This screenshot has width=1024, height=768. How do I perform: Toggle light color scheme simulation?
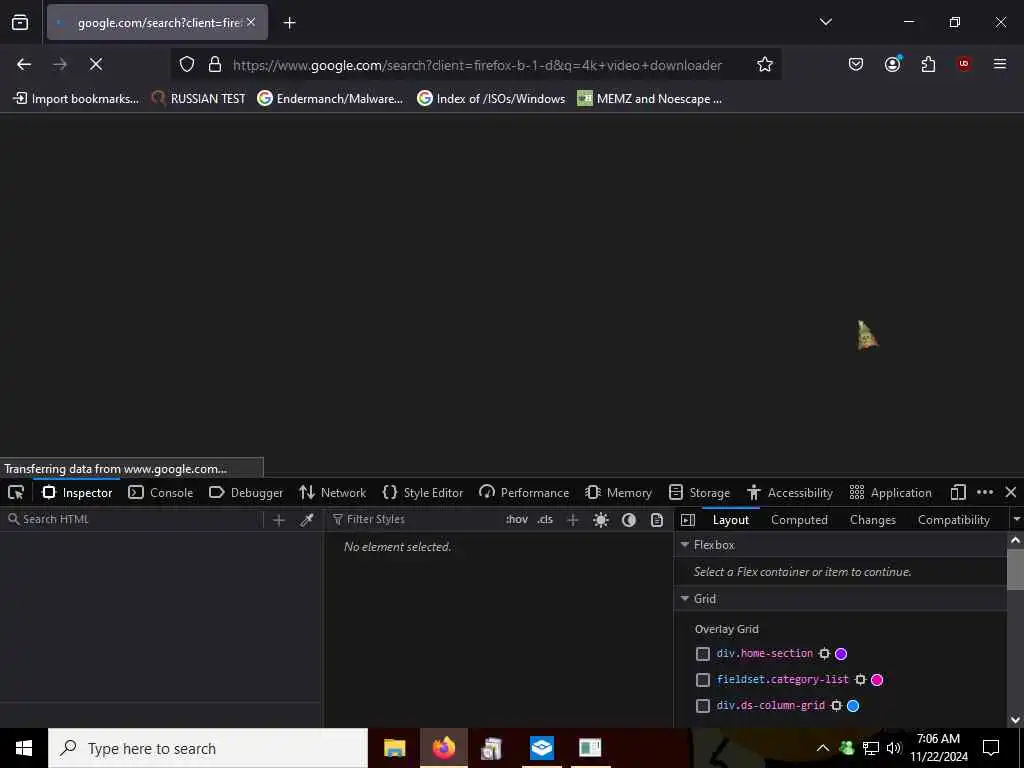[x=601, y=520]
